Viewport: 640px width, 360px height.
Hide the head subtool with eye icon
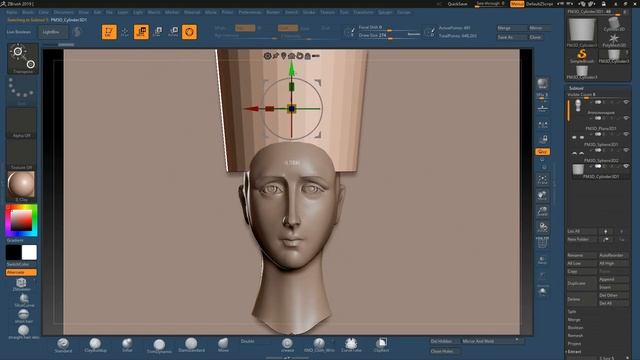coord(626,102)
